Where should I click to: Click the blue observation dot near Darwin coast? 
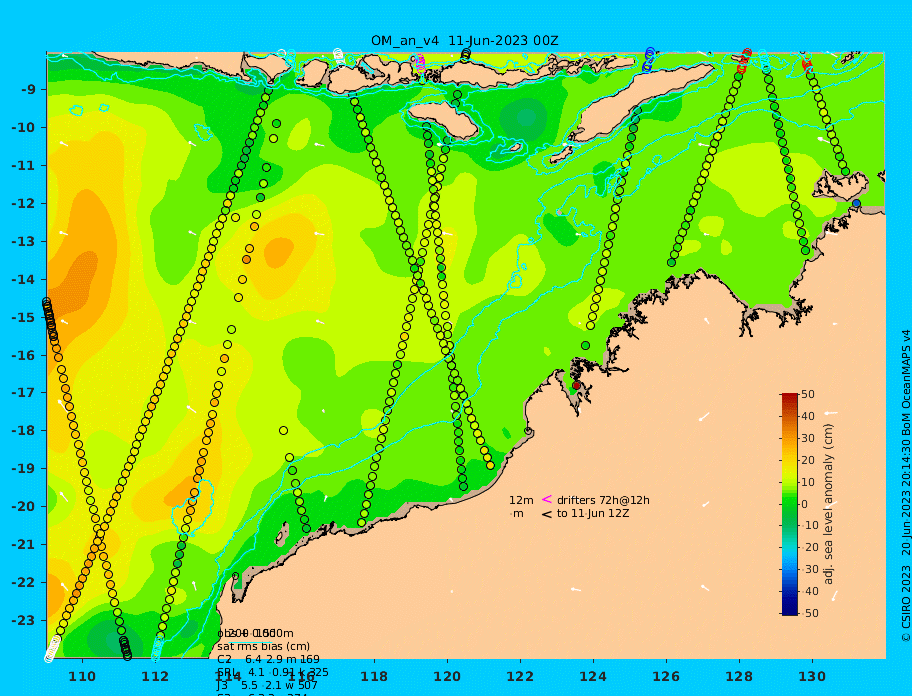856,203
